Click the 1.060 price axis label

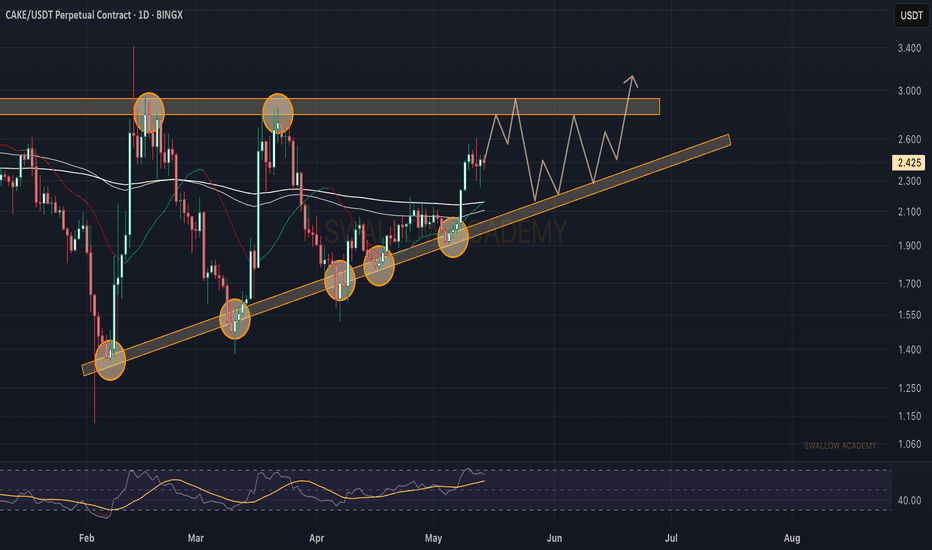pos(909,444)
